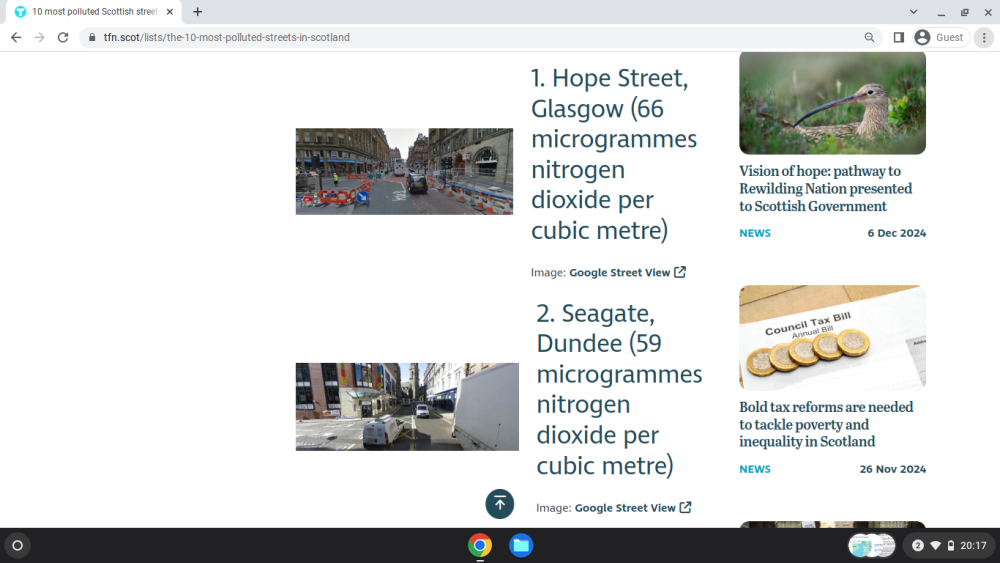Open the overlapping thumbnails tray on shelf

coord(871,546)
